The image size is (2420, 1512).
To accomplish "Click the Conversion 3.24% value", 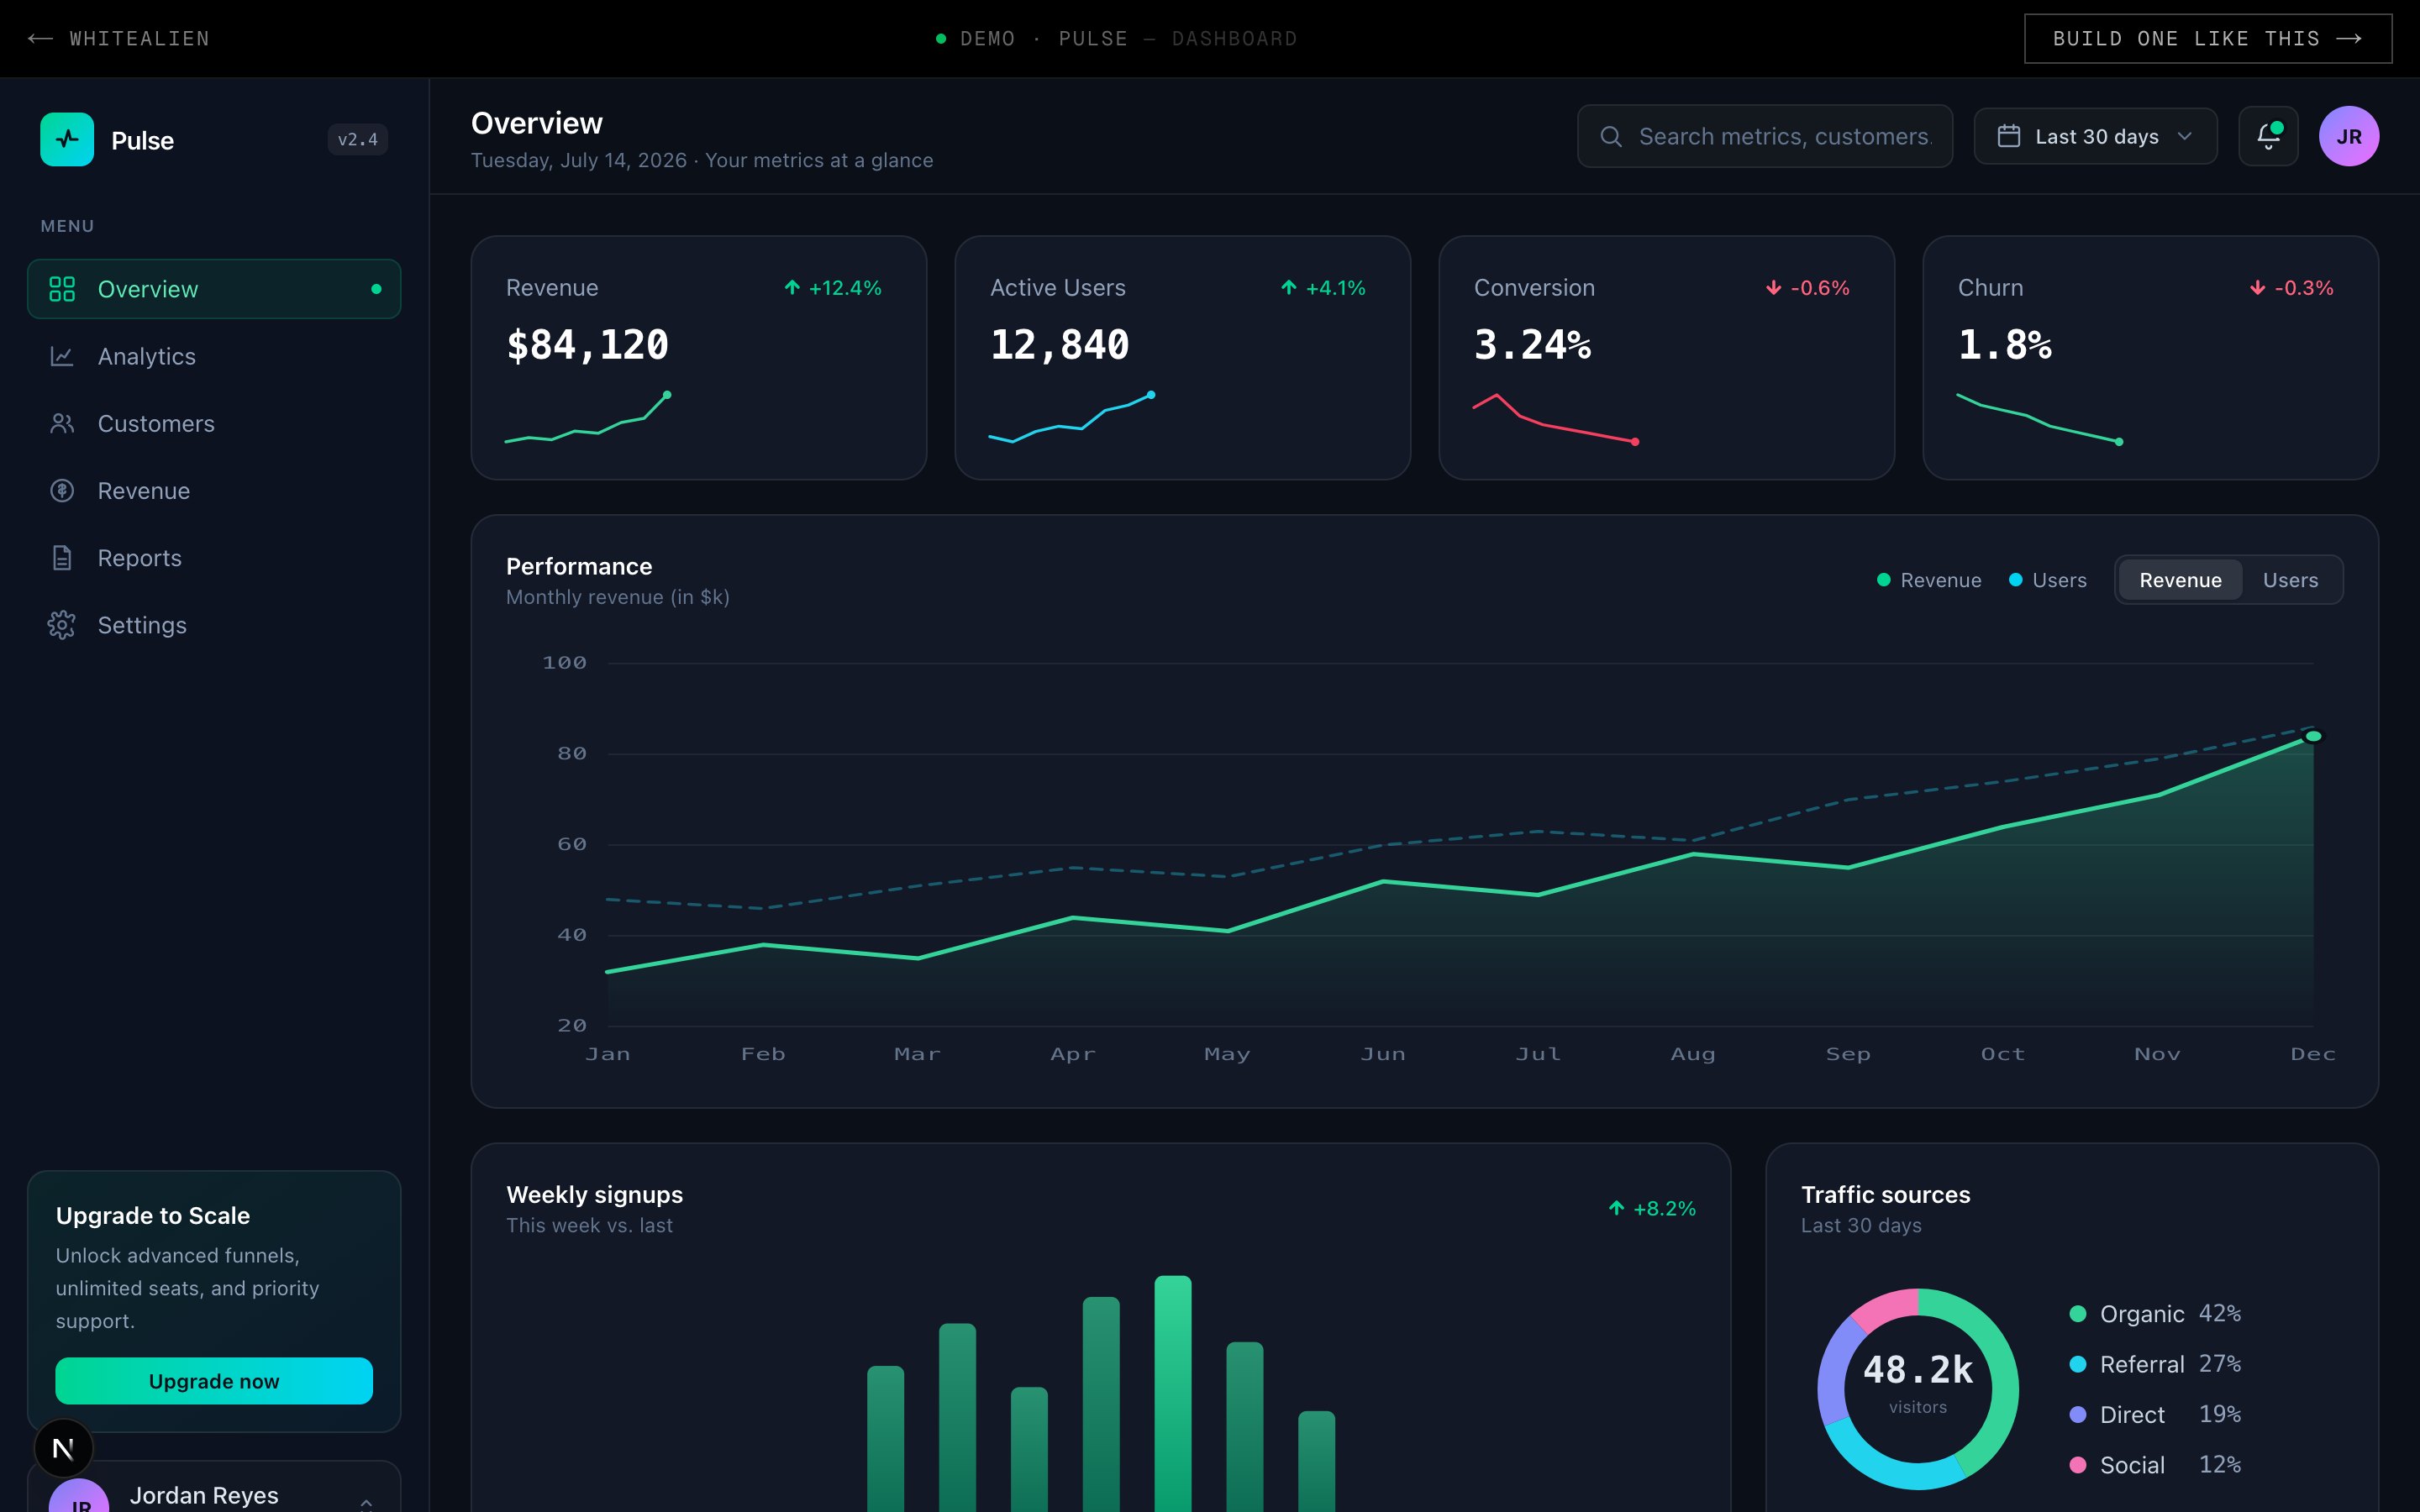I will click(x=1532, y=345).
